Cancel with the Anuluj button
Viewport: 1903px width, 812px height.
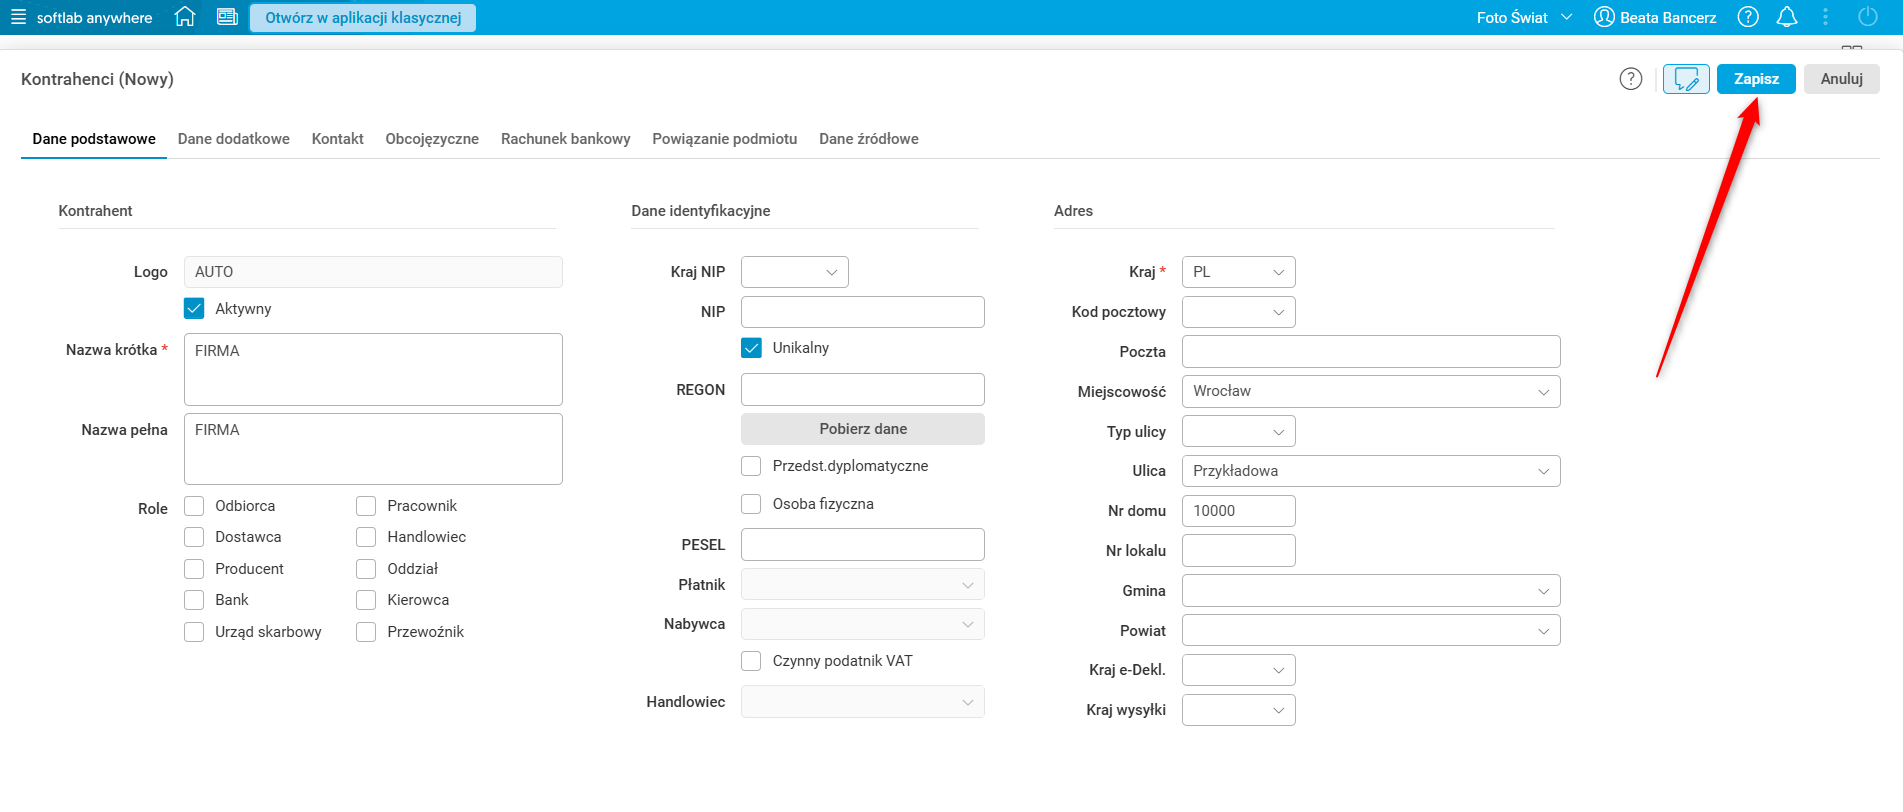click(1842, 79)
